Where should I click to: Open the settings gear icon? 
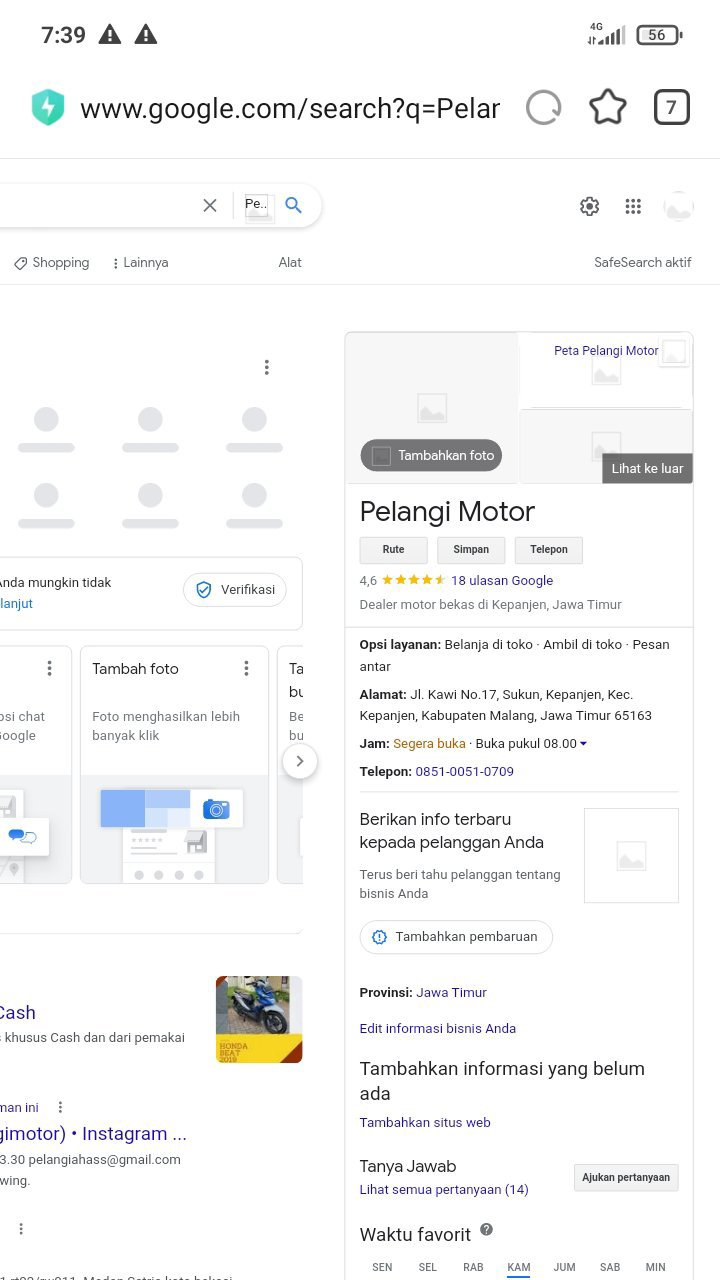coord(590,206)
